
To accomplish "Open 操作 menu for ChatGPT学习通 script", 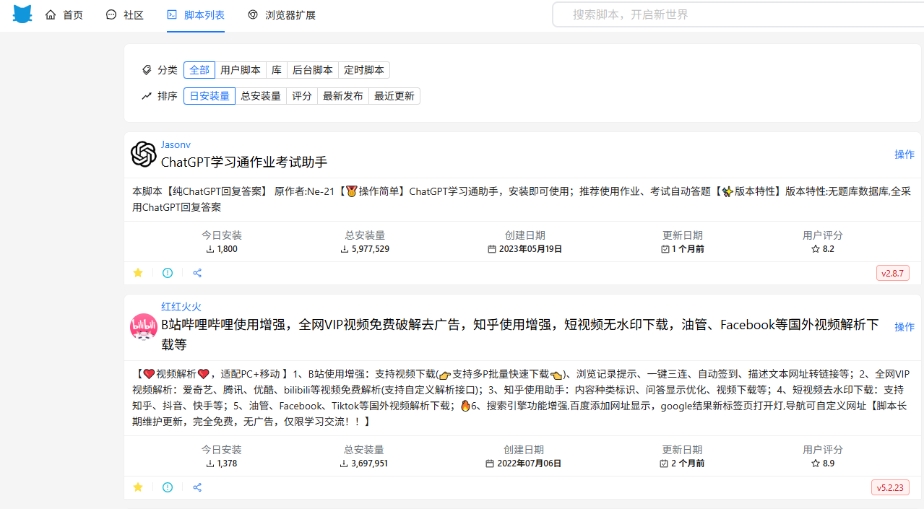I will pyautogui.click(x=904, y=154).
